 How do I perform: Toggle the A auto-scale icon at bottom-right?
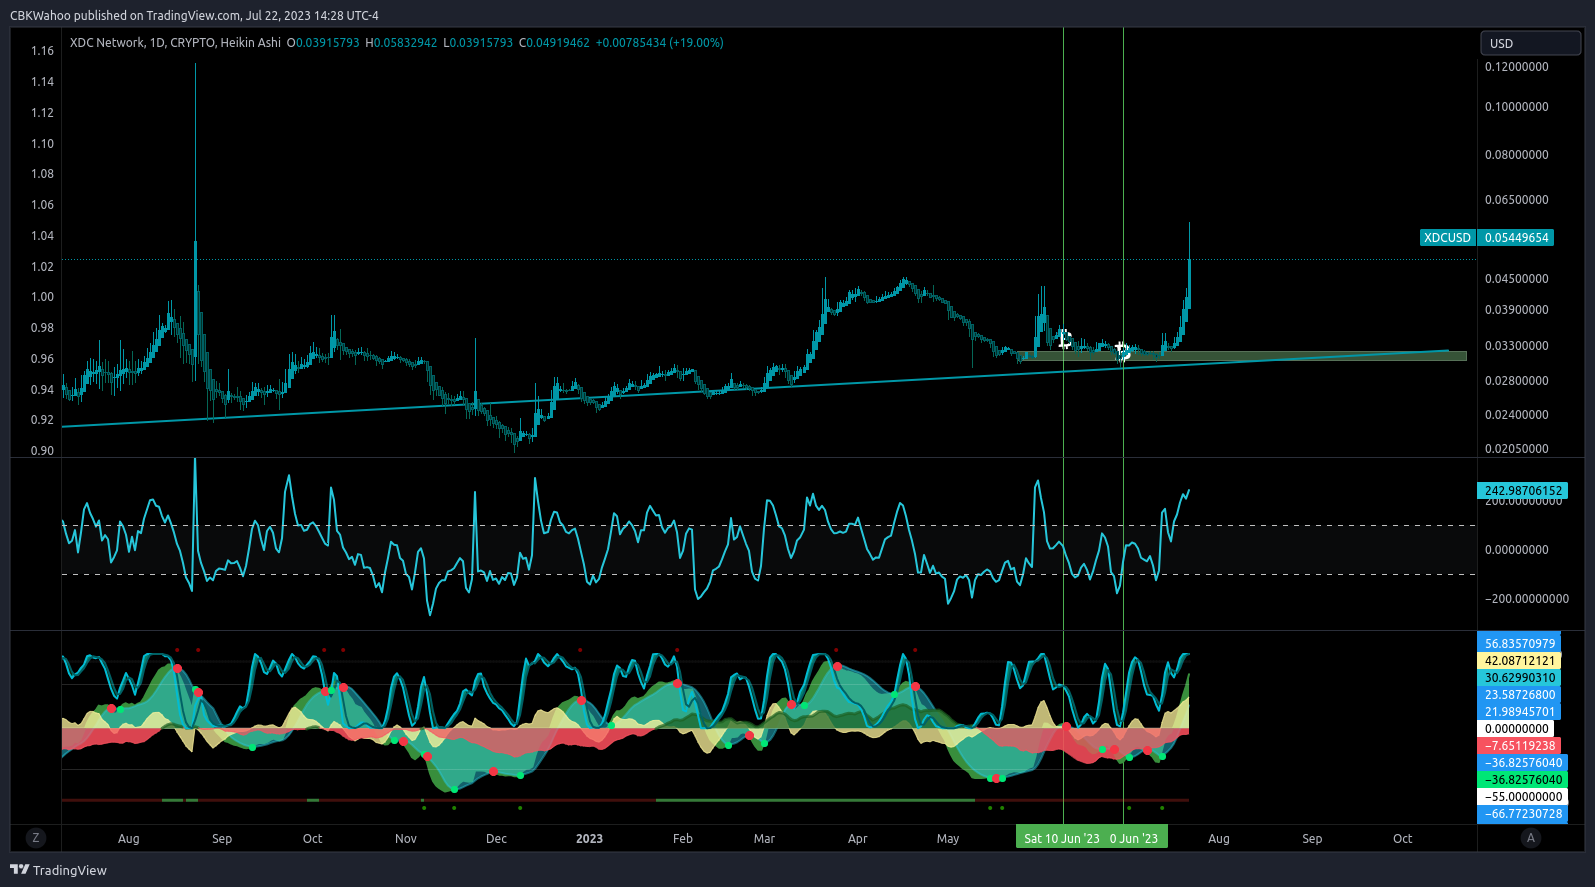point(1530,838)
